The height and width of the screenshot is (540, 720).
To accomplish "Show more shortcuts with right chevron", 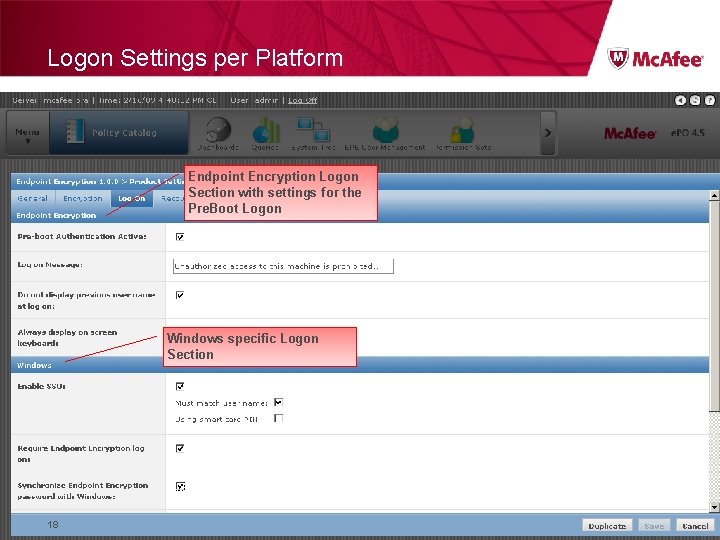I will click(548, 133).
